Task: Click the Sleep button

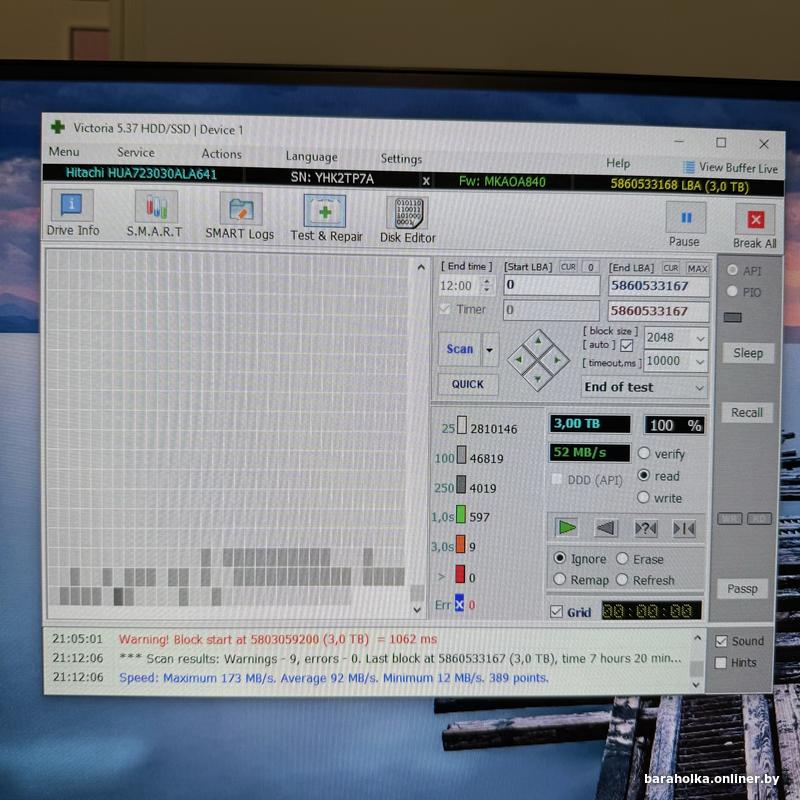Action: click(748, 353)
